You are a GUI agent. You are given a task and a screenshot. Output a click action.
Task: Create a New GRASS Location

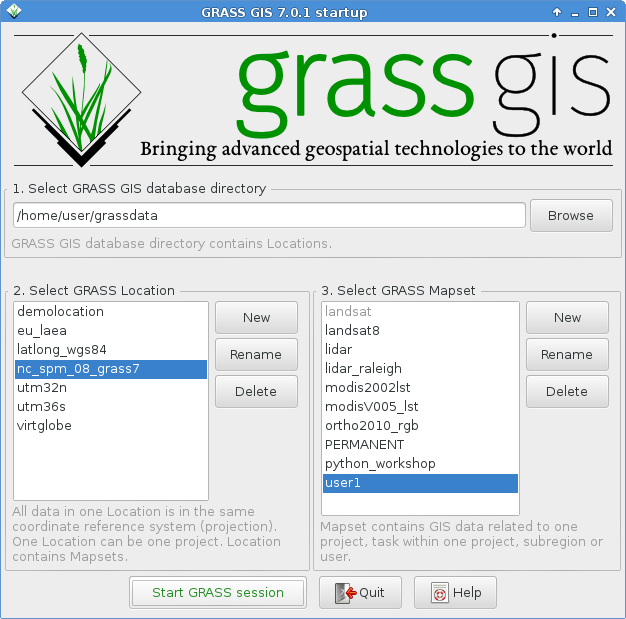[x=256, y=317]
